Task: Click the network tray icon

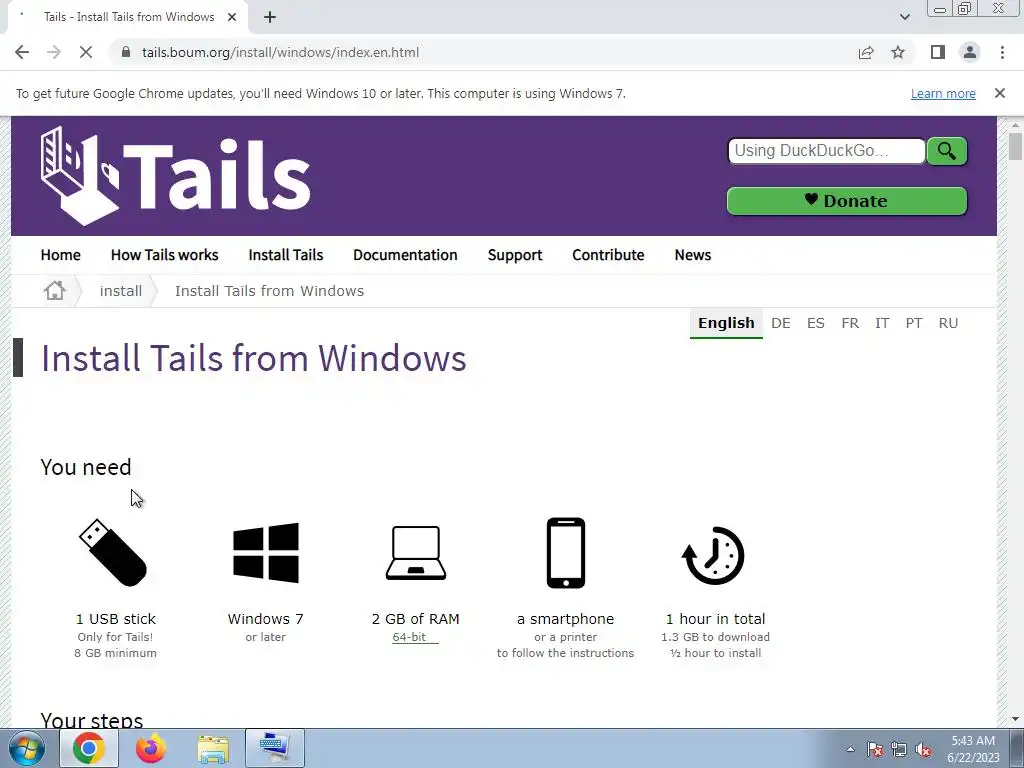Action: [899, 750]
